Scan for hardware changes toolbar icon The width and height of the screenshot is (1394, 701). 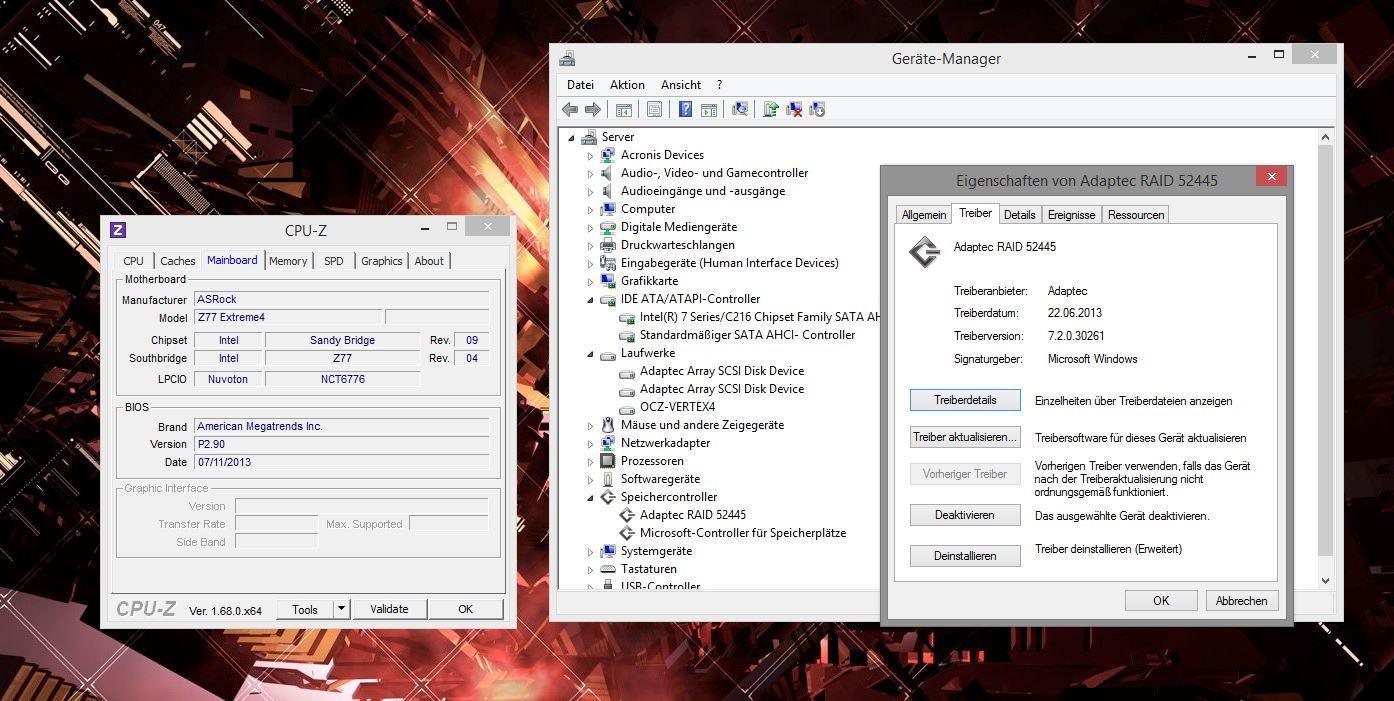[740, 110]
